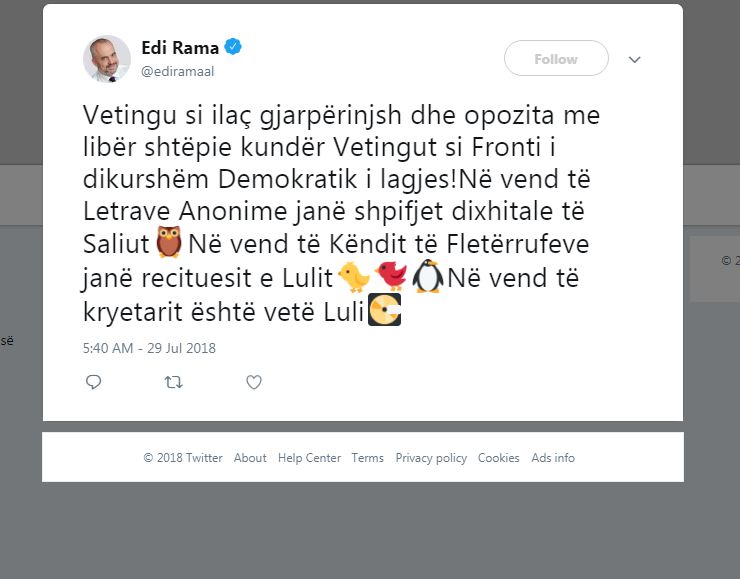Like the tweet with the heart icon
This screenshot has width=740, height=579.
254,382
